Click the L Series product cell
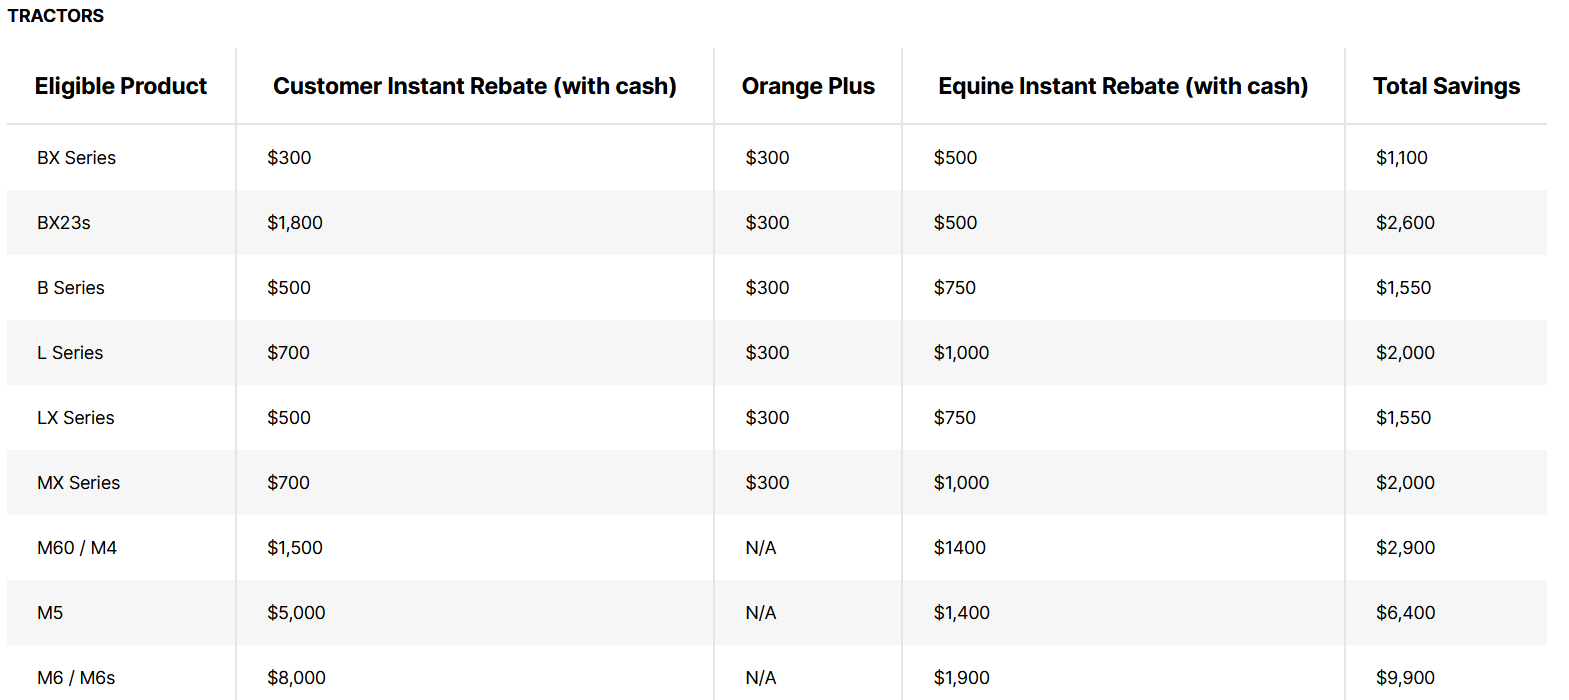The width and height of the screenshot is (1569, 700). (x=70, y=353)
